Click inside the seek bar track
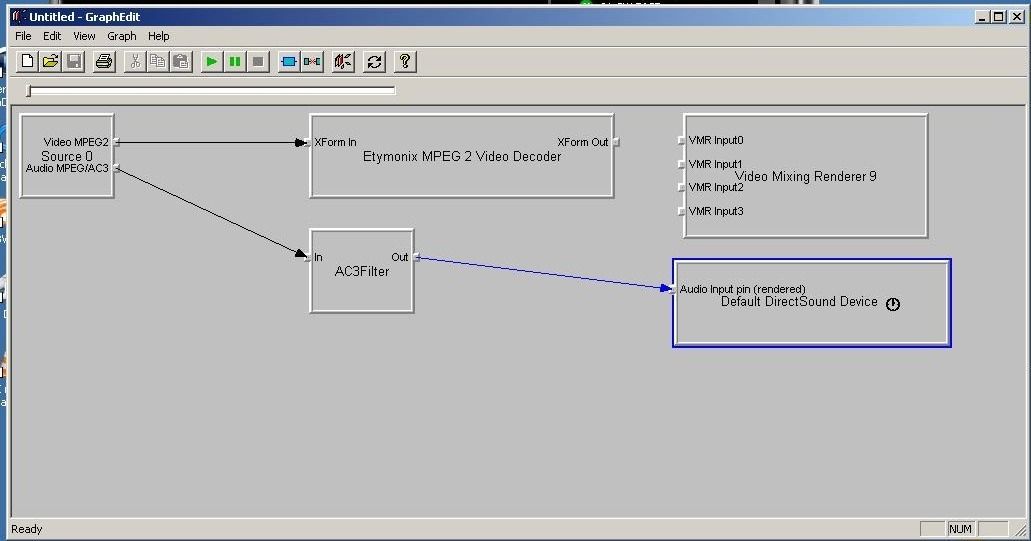This screenshot has height=541, width=1031. click(212, 91)
